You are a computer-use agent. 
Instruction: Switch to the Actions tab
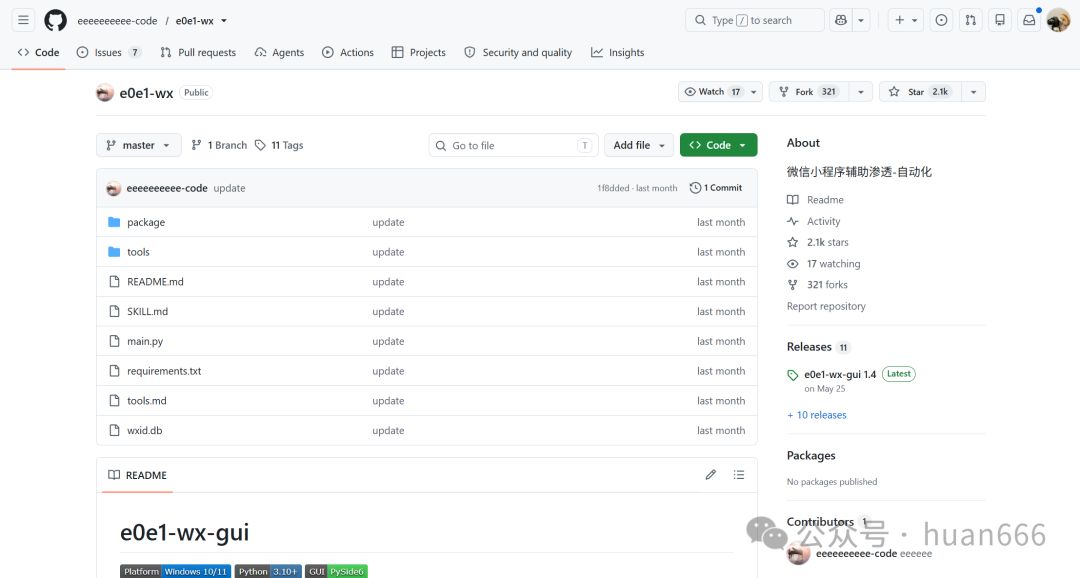click(348, 52)
